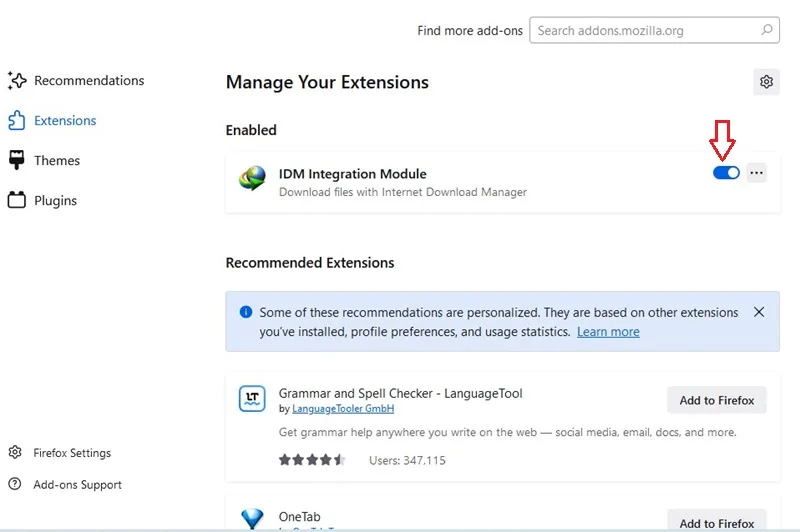Image resolution: width=800 pixels, height=532 pixels.
Task: Click the 'Recommended Extensions' heading
Action: [310, 263]
